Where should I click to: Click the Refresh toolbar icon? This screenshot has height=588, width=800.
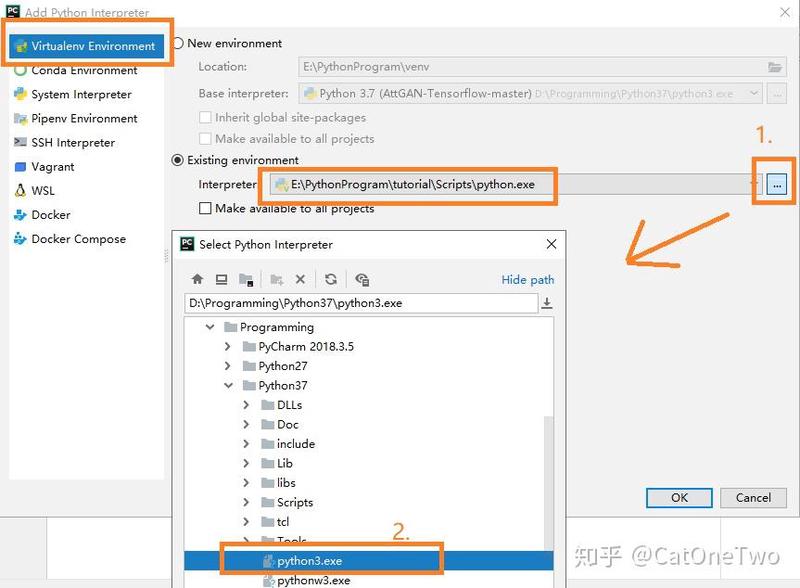click(331, 279)
